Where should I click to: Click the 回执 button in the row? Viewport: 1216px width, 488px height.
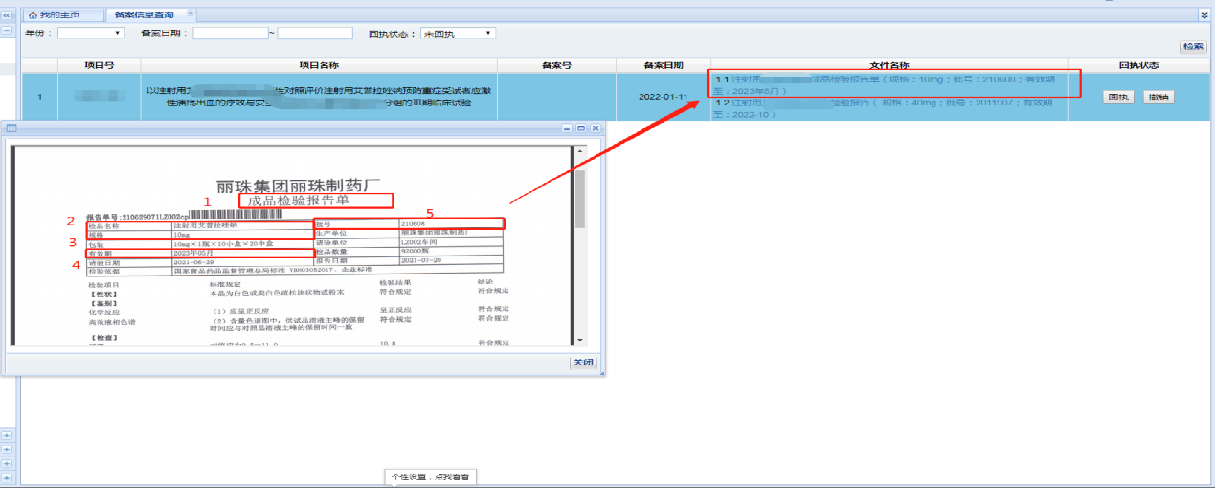1117,97
